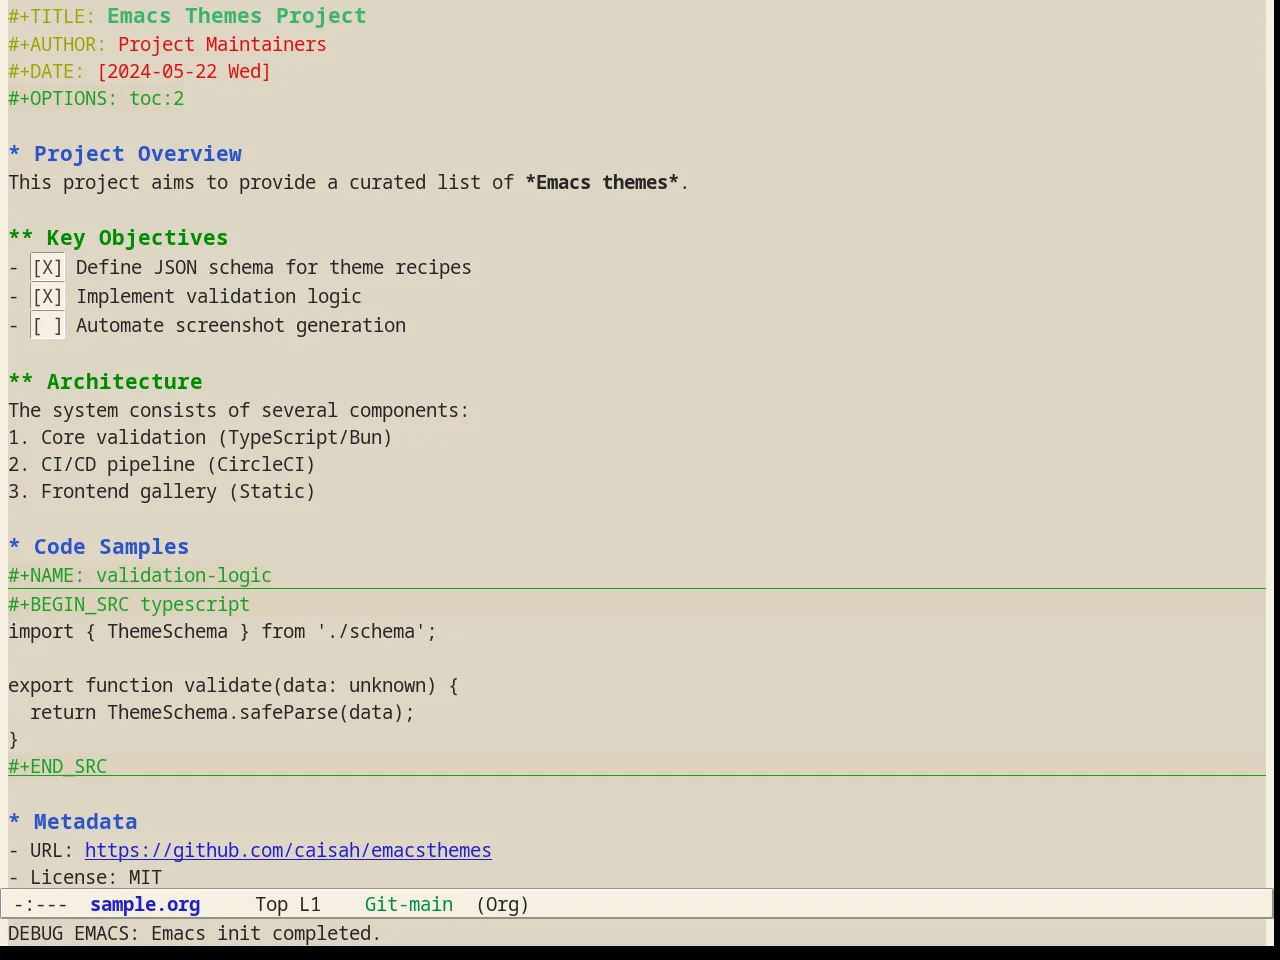1280x960 pixels.
Task: Check the 'Automate screenshot generation' box
Action: point(47,326)
